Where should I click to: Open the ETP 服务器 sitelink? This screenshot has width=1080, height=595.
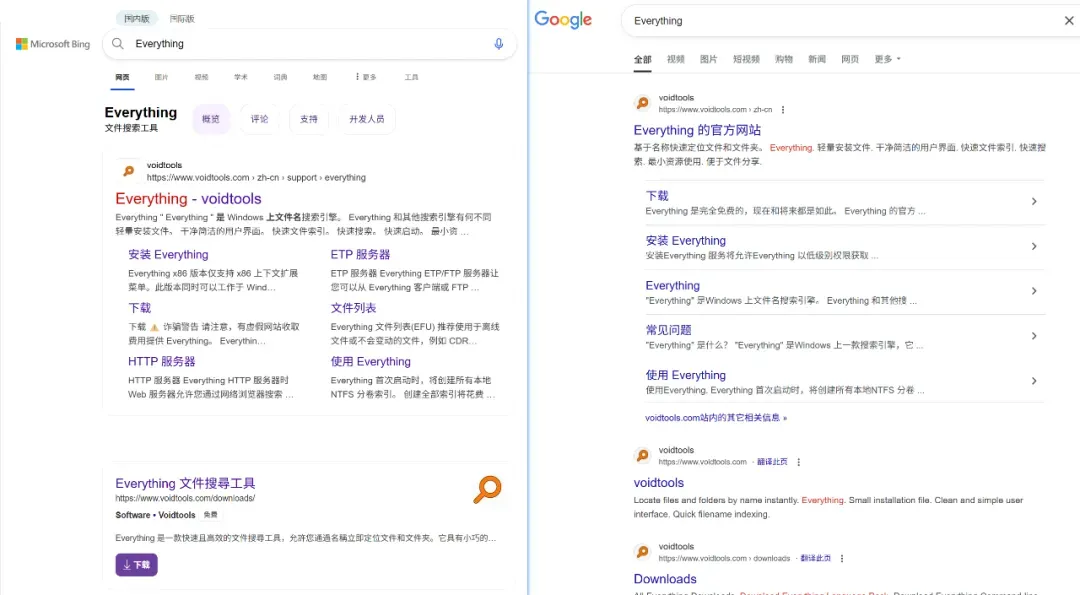click(360, 255)
